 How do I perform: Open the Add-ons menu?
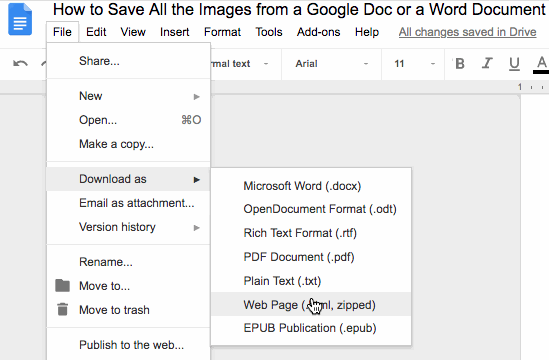click(319, 32)
